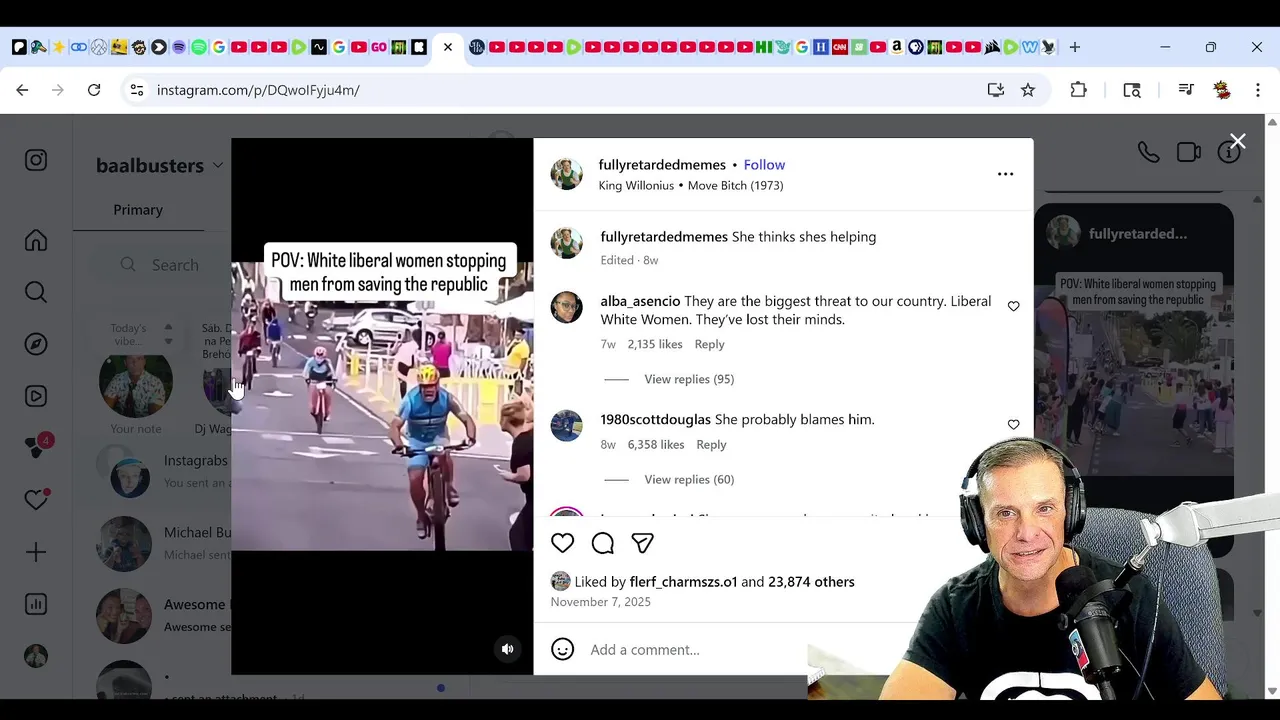Click November 7, 2025 post date
1280x720 pixels.
(x=600, y=602)
